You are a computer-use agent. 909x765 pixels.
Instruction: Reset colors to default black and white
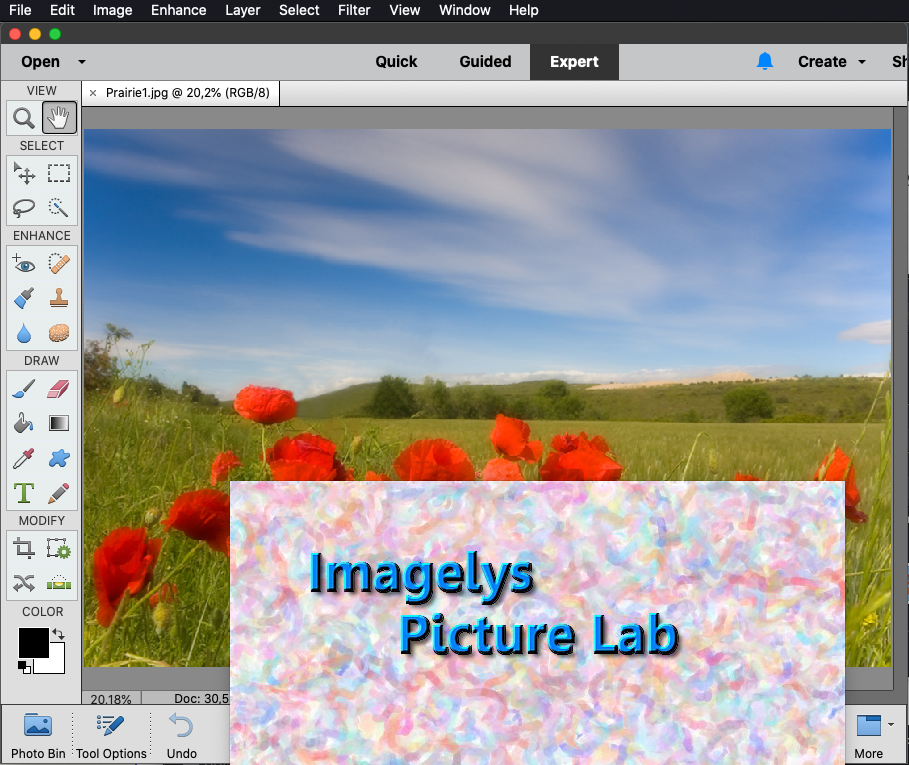coord(24,667)
